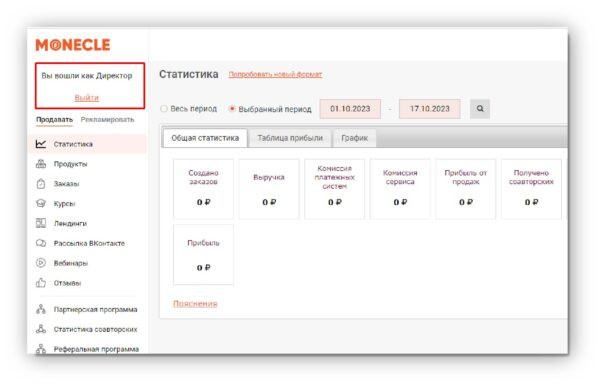Open Статистика соавторских menu text
The image size is (600, 386).
(95, 329)
